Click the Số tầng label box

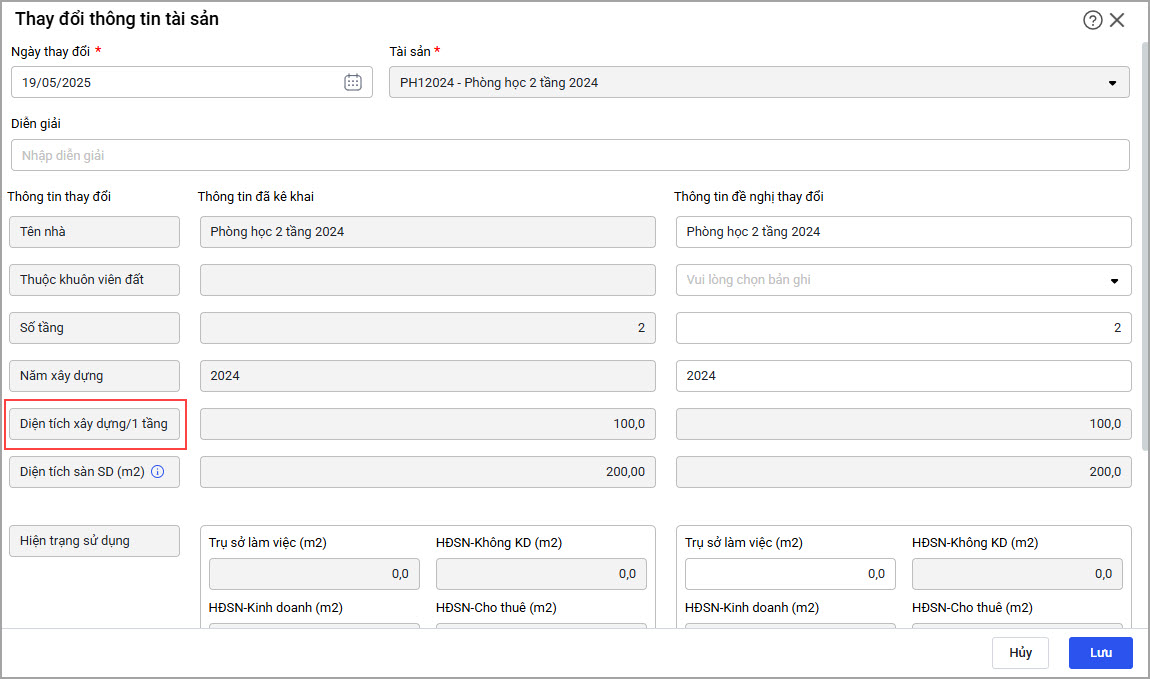94,328
